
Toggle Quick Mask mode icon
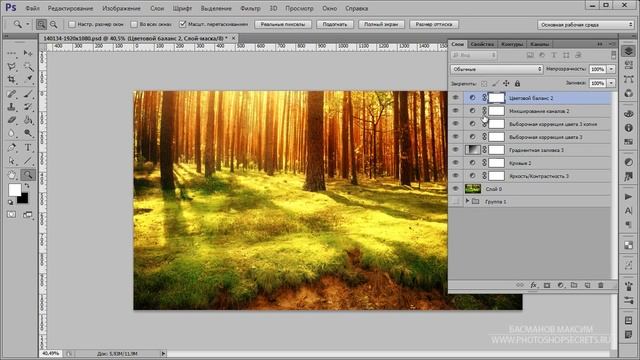[11, 214]
